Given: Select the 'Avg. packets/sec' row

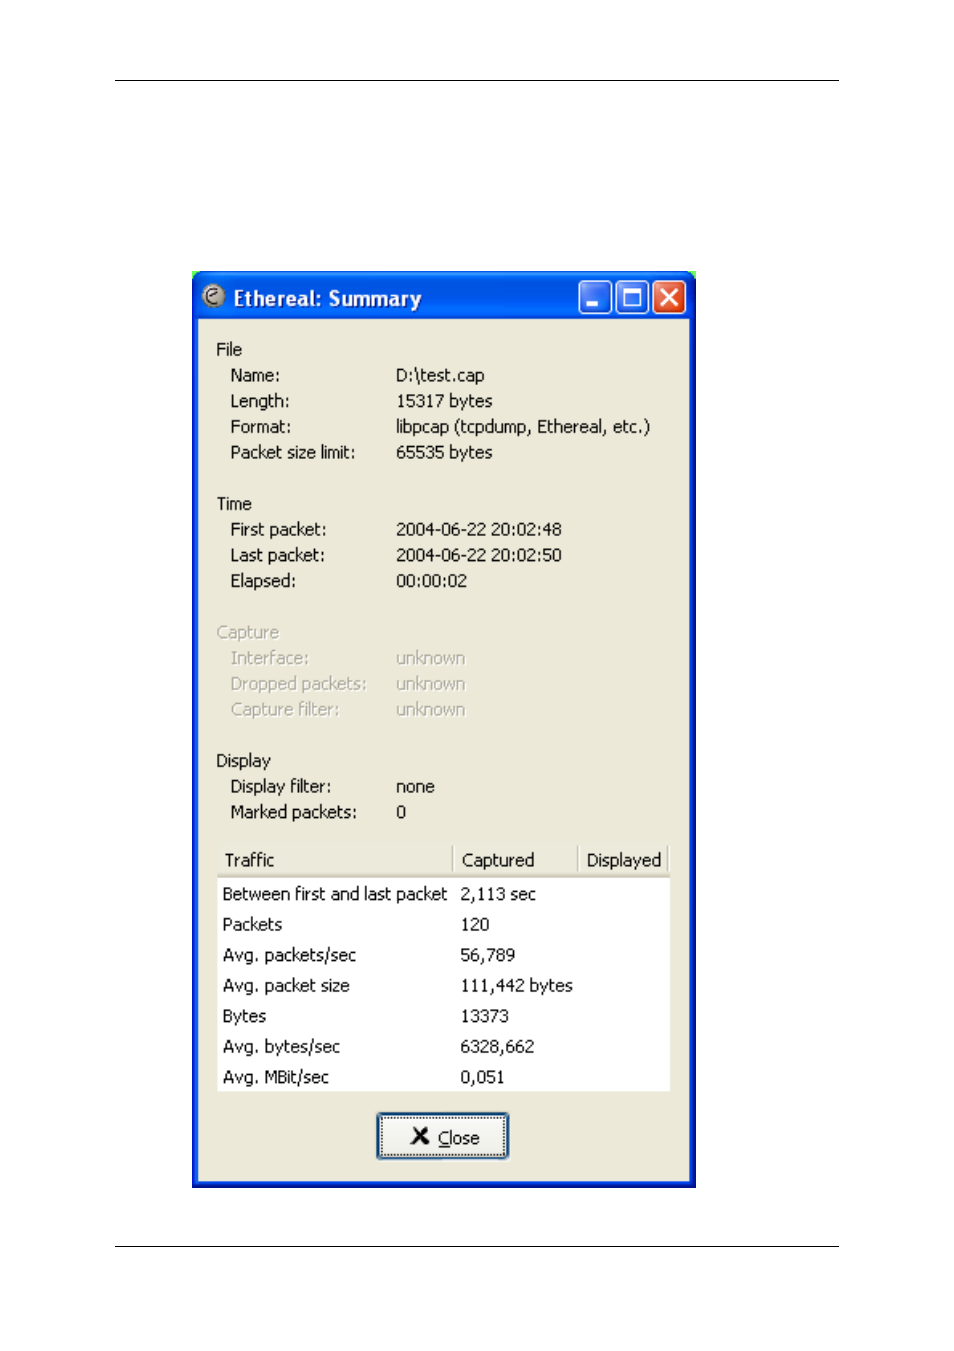Looking at the screenshot, I should click(x=443, y=955).
